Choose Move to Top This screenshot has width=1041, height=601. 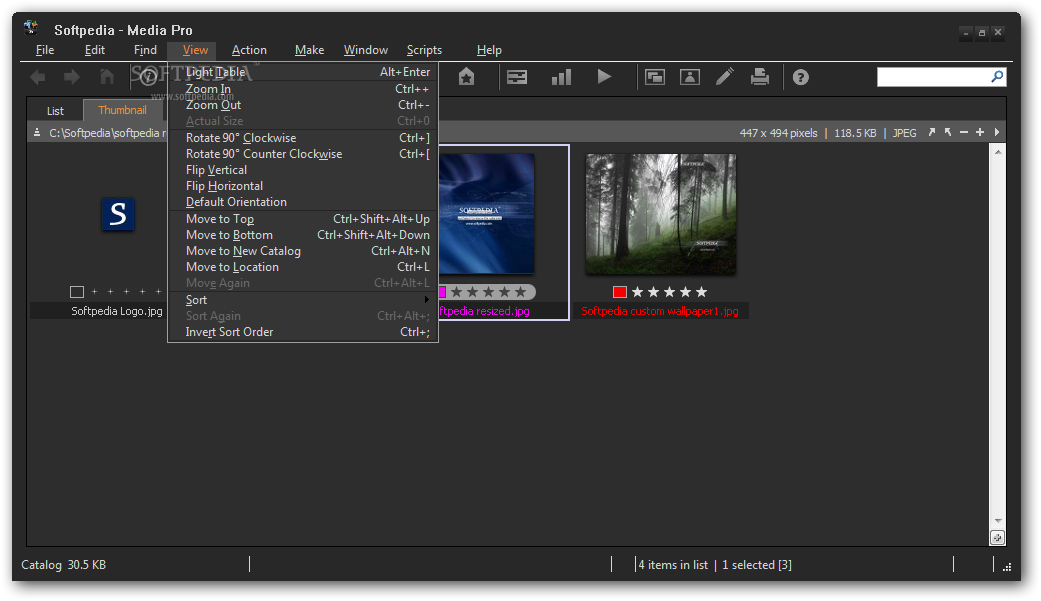pos(303,219)
